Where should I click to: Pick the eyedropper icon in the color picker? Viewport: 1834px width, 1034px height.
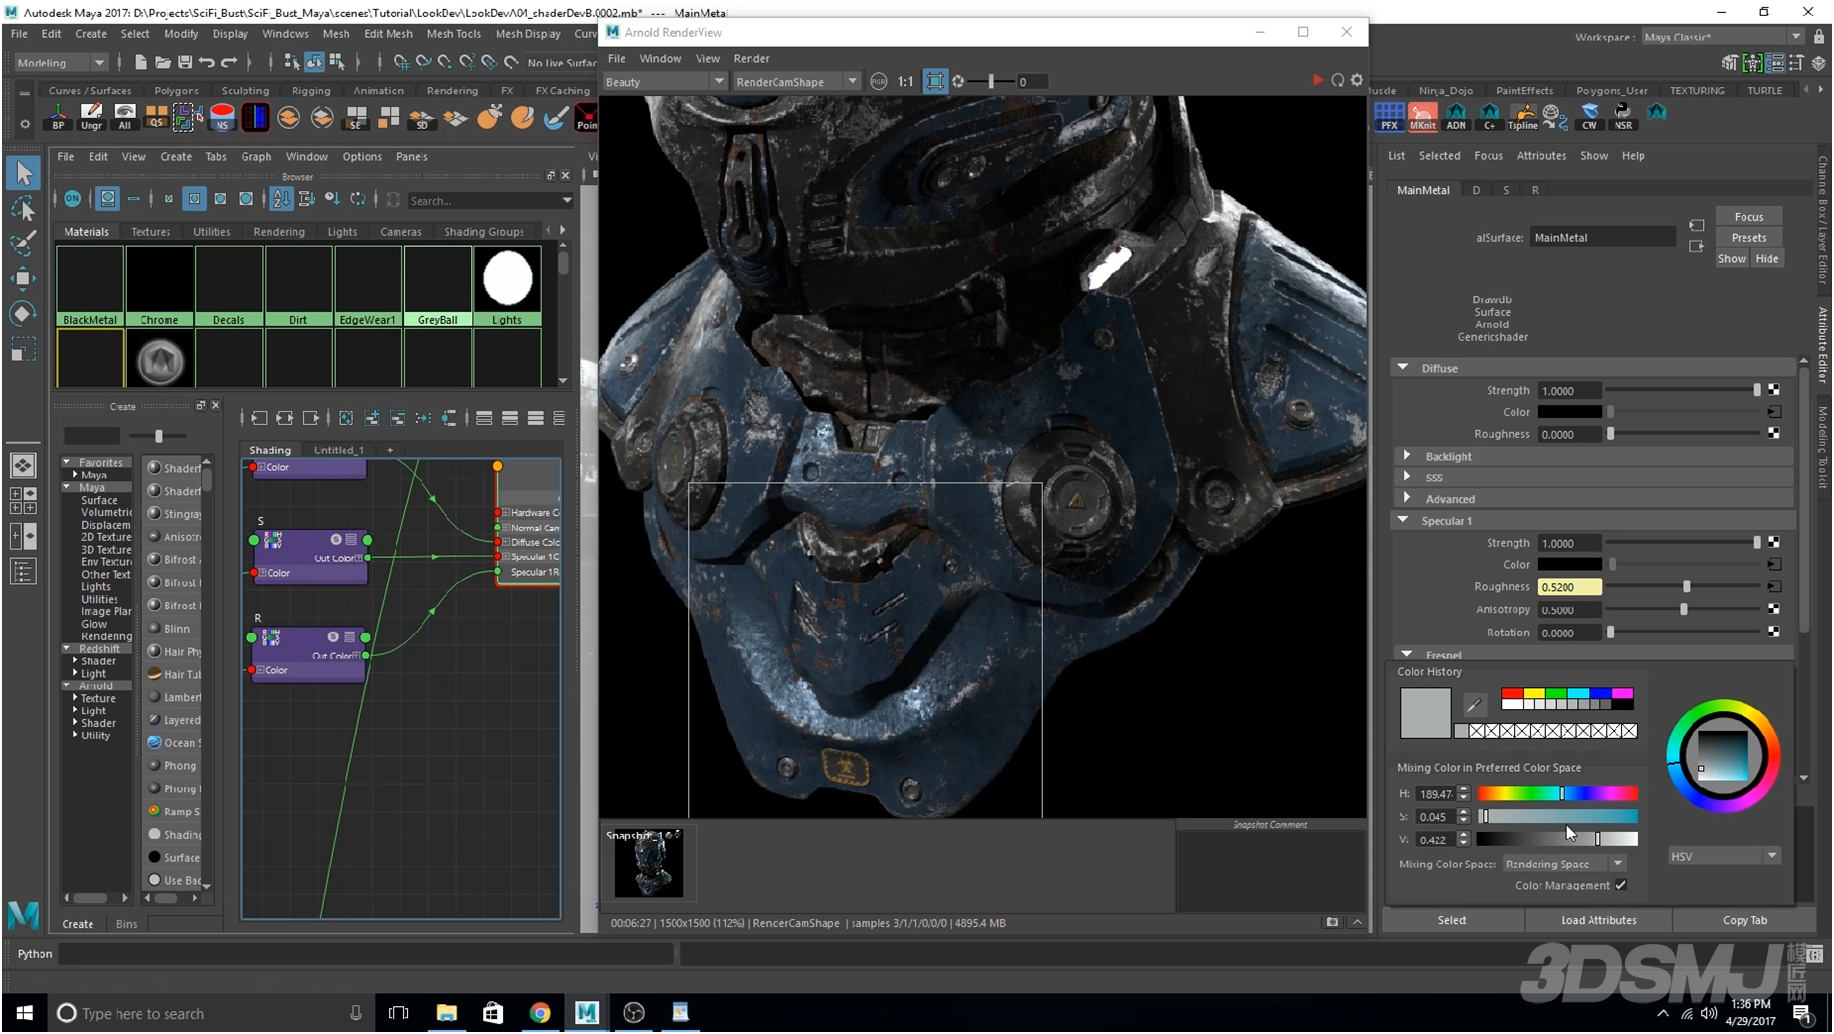tap(1473, 705)
